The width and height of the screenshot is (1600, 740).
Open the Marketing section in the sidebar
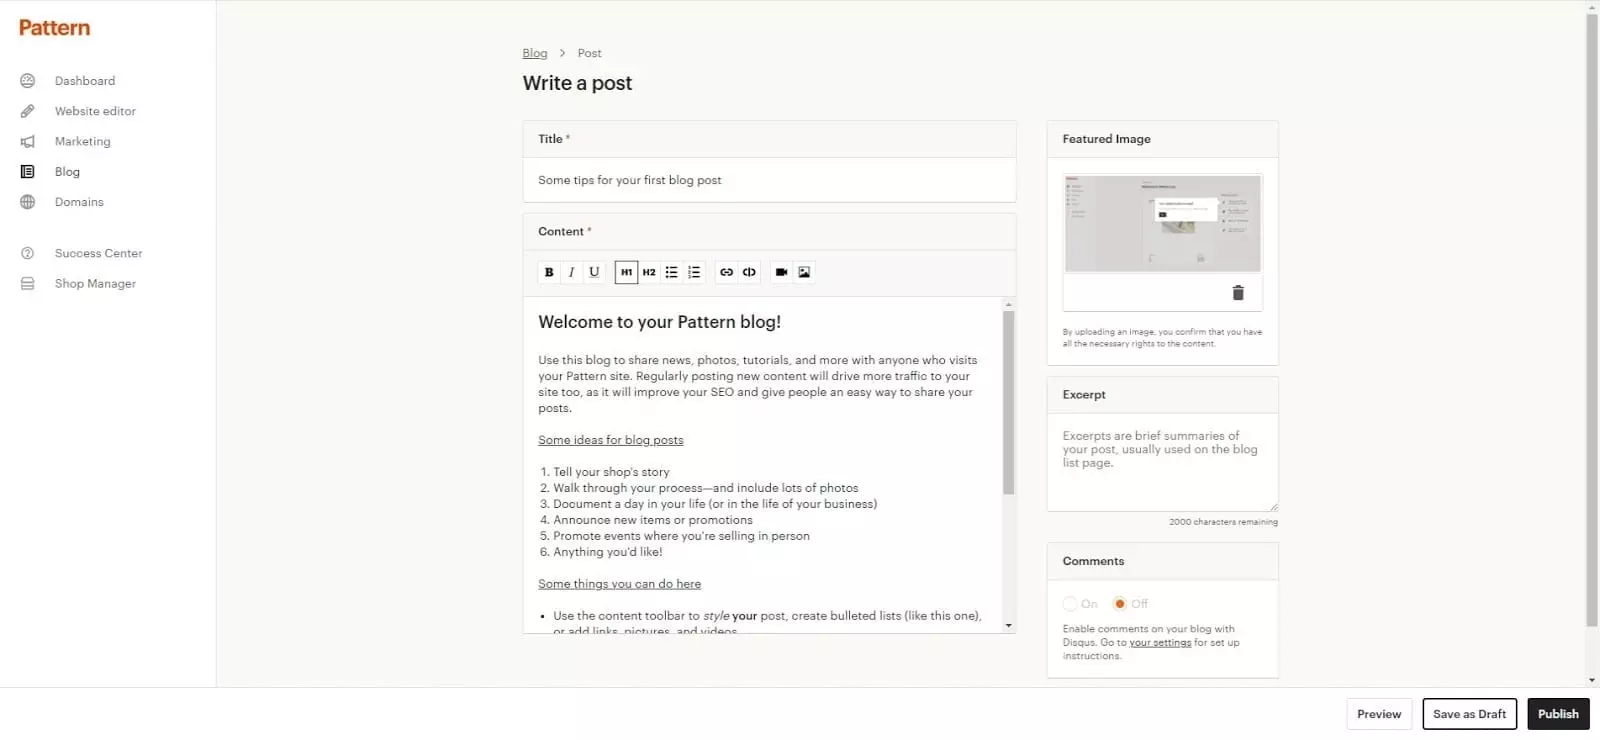pos(82,141)
